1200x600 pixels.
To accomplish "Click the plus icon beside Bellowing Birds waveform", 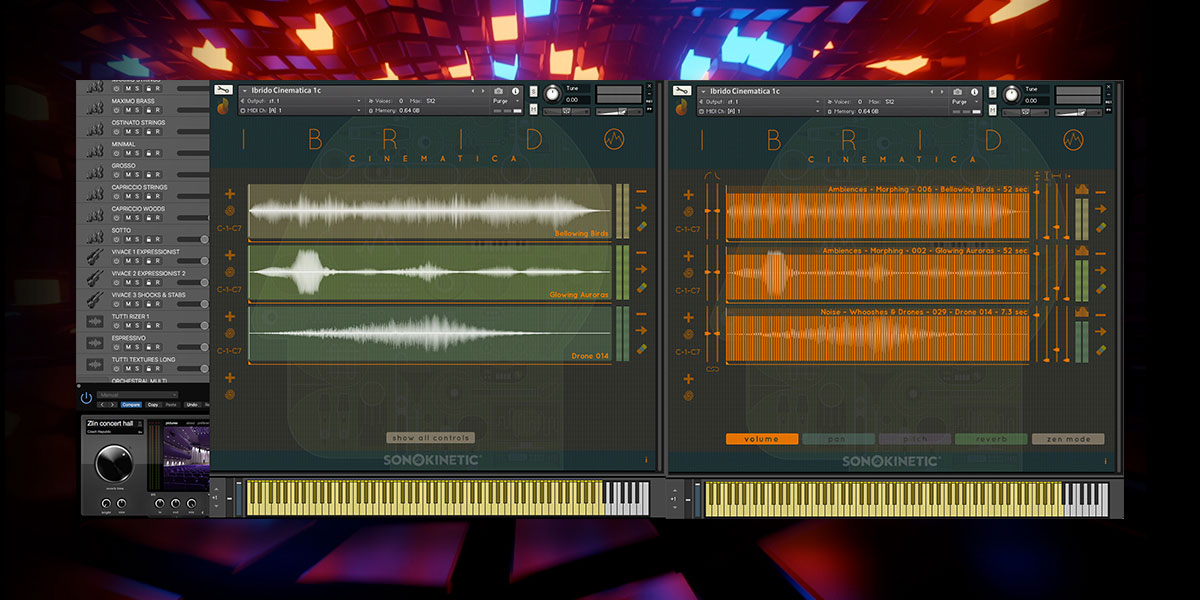I will click(230, 194).
